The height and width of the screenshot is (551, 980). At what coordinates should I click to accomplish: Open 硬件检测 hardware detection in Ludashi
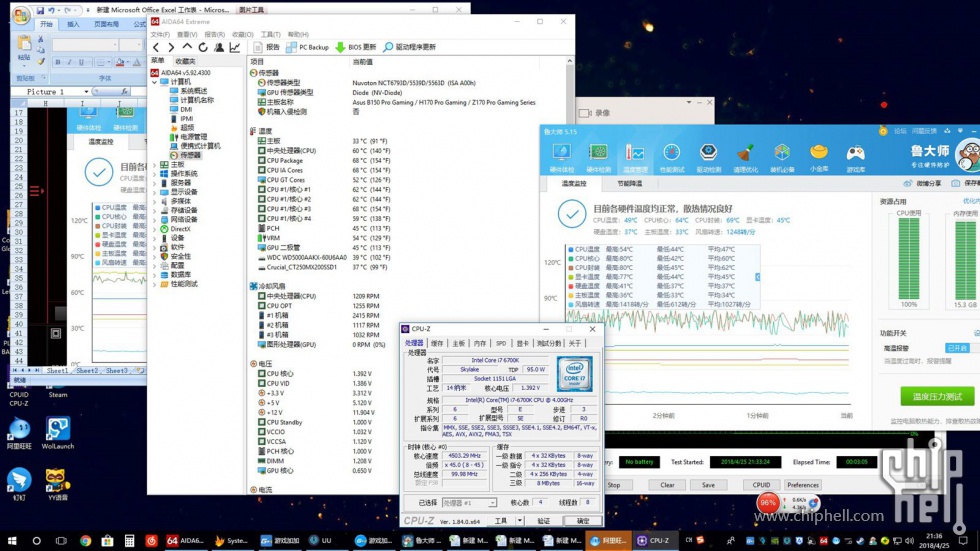[x=598, y=158]
